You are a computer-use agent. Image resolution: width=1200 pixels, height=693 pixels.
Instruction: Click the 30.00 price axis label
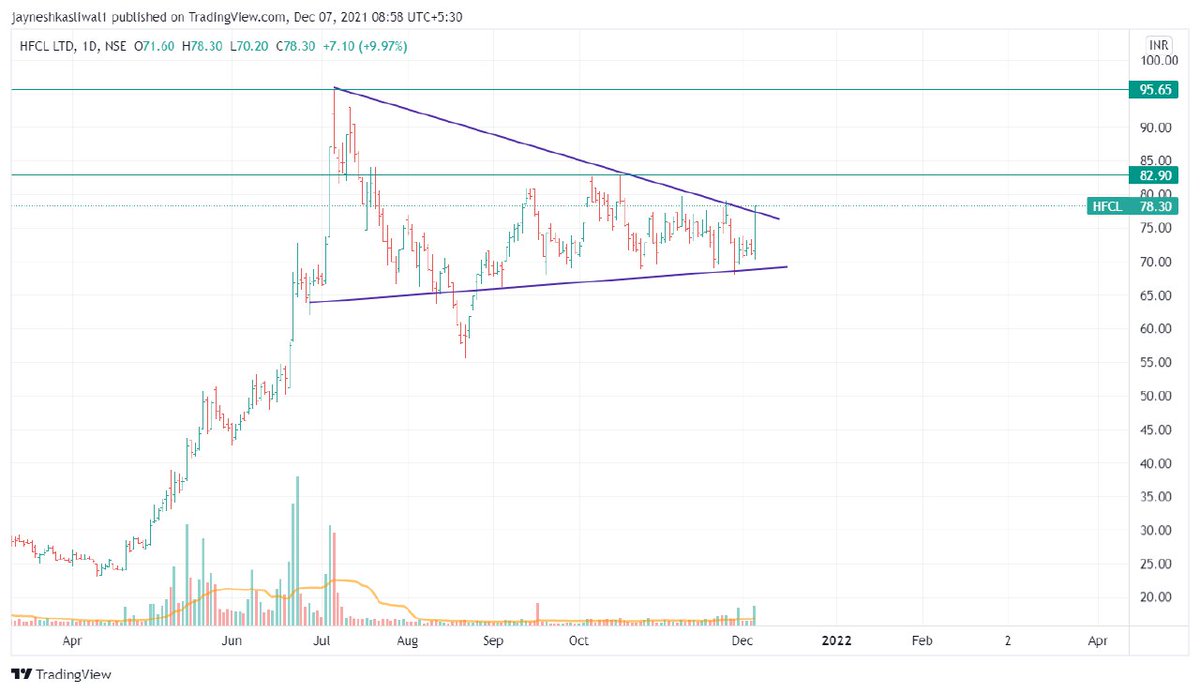pyautogui.click(x=1158, y=531)
